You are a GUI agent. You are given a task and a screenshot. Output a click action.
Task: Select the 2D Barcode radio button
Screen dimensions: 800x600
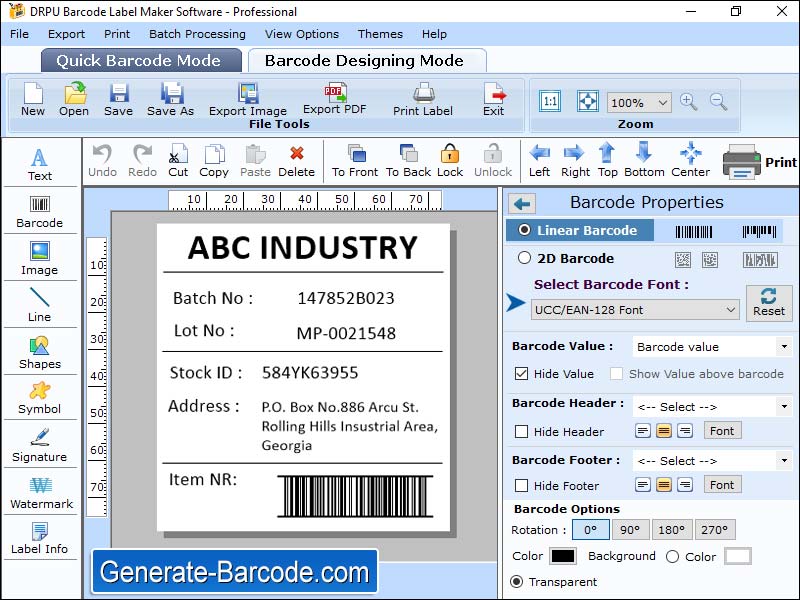[524, 258]
